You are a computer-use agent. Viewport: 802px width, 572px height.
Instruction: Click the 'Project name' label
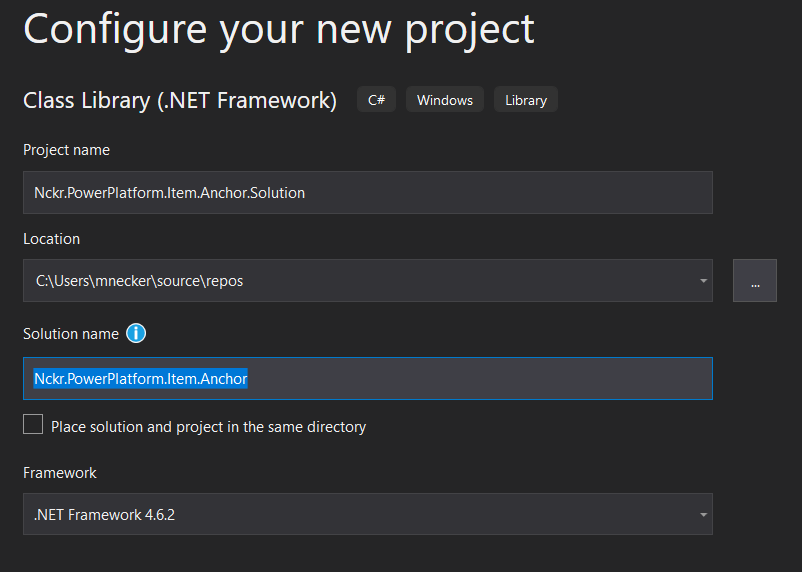[x=66, y=150]
